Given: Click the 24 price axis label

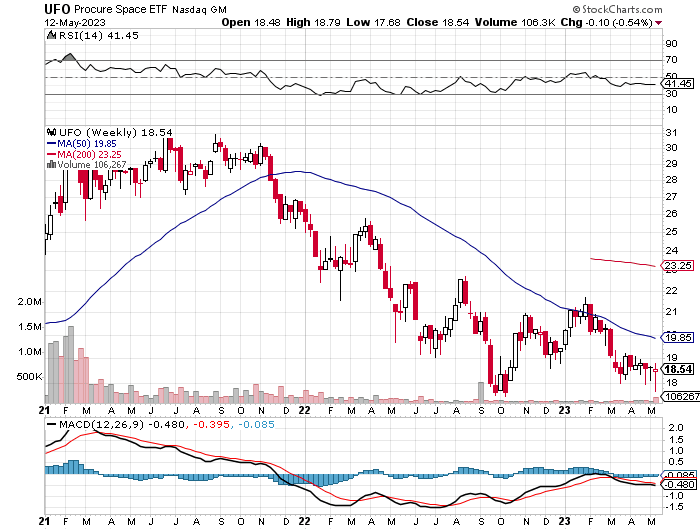Looking at the screenshot, I should tap(671, 250).
